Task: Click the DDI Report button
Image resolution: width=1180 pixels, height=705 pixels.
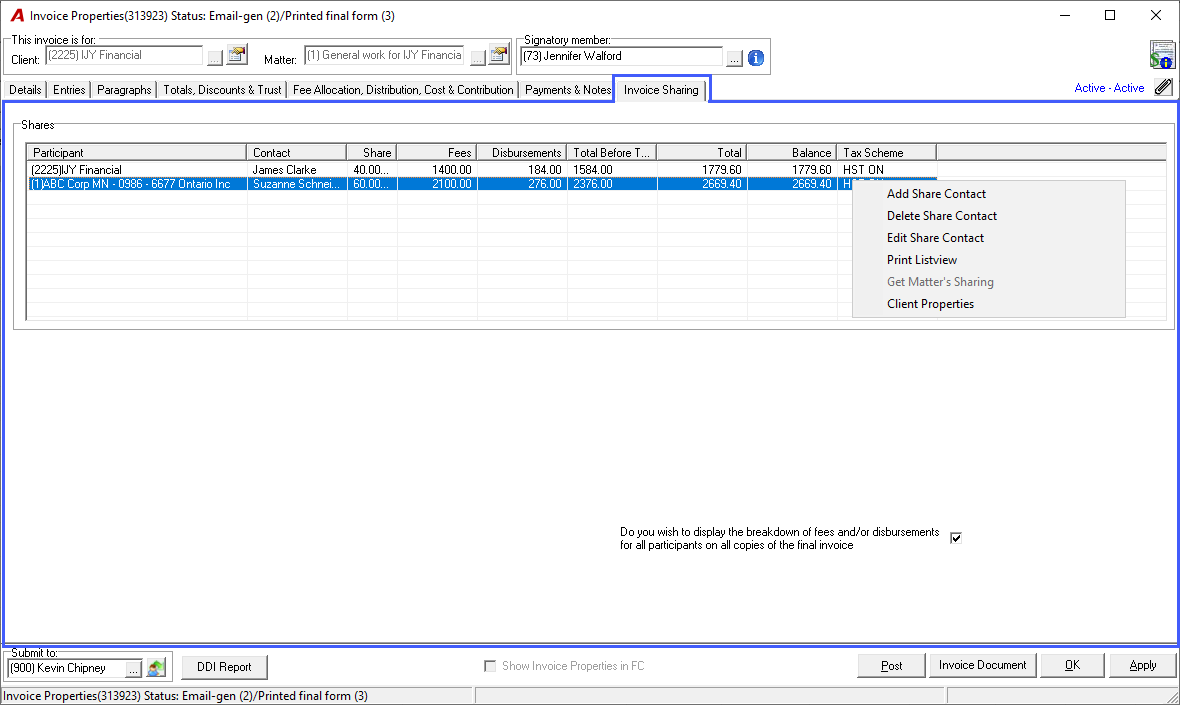Action: coord(224,667)
